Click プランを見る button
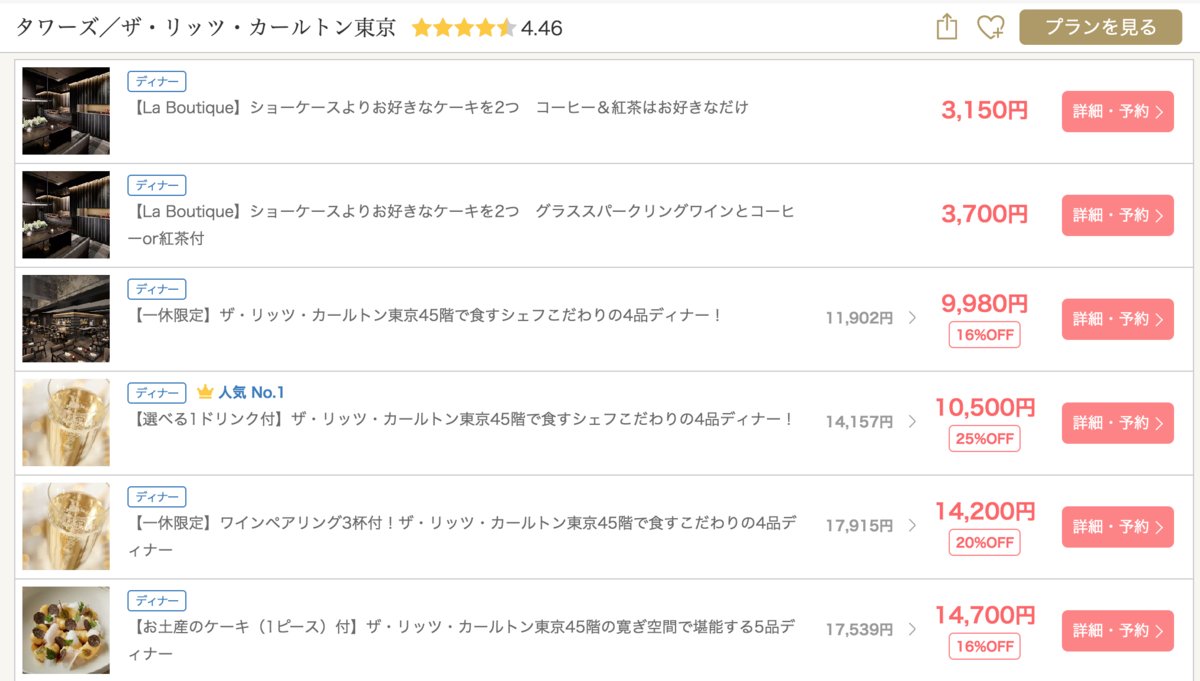1200x681 pixels. (x=1100, y=27)
